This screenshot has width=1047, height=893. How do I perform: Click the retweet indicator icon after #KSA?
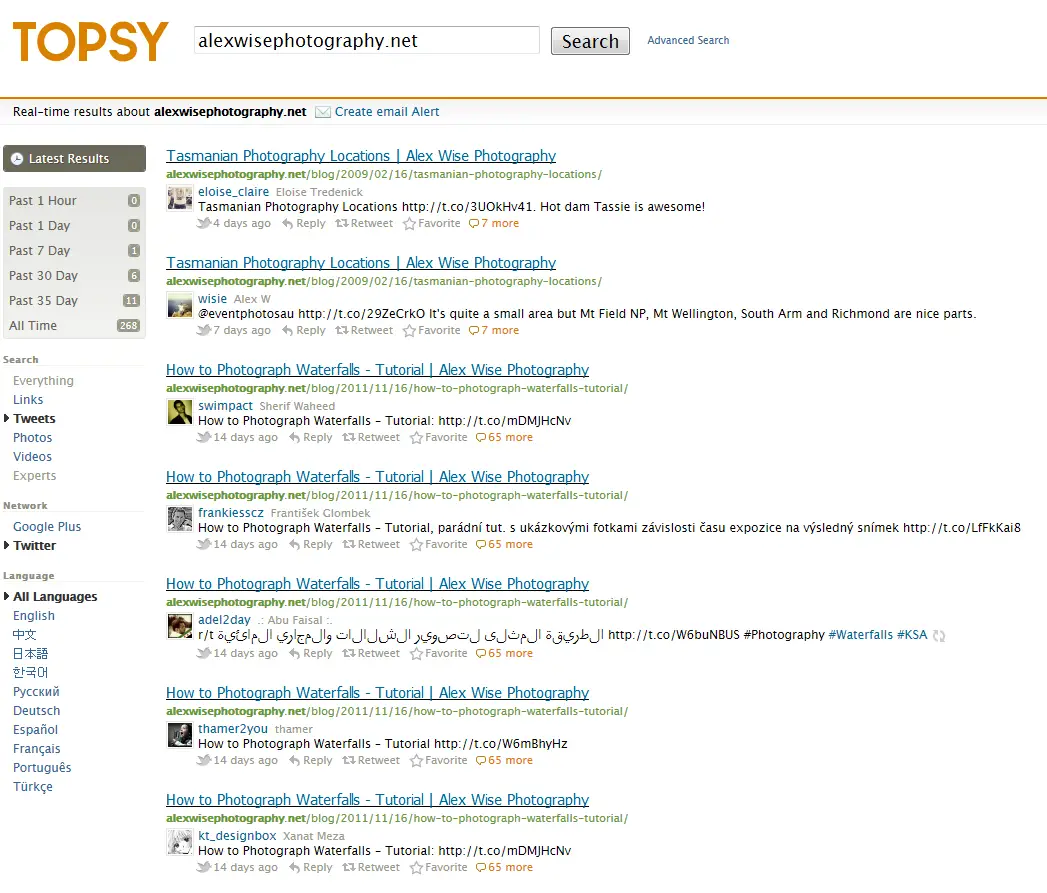939,636
